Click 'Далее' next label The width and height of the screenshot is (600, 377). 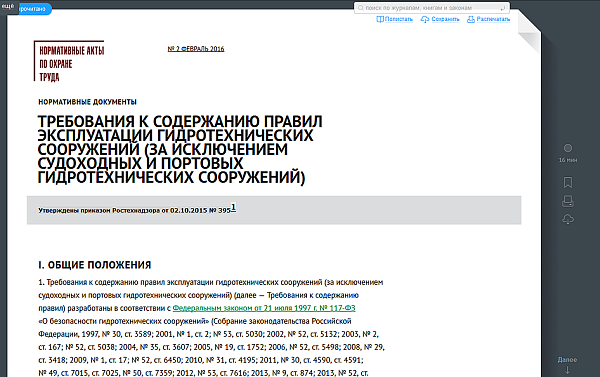click(567, 360)
